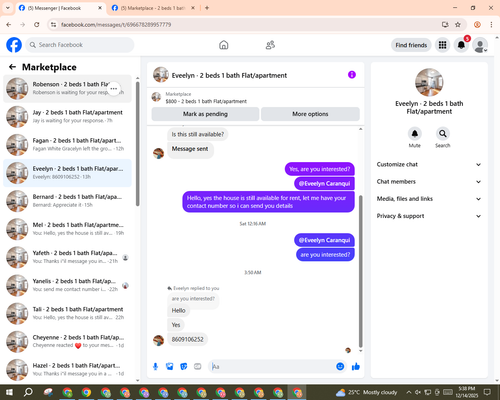Open the nine-dot menu grid icon

point(442,45)
